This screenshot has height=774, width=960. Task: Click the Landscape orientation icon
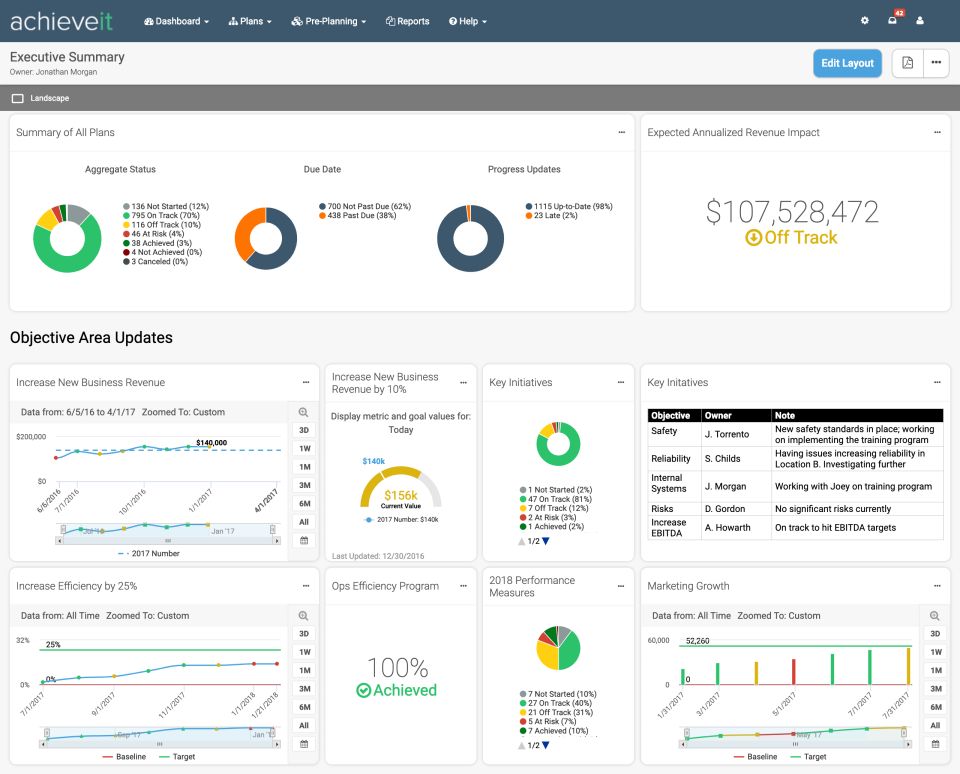tap(18, 99)
